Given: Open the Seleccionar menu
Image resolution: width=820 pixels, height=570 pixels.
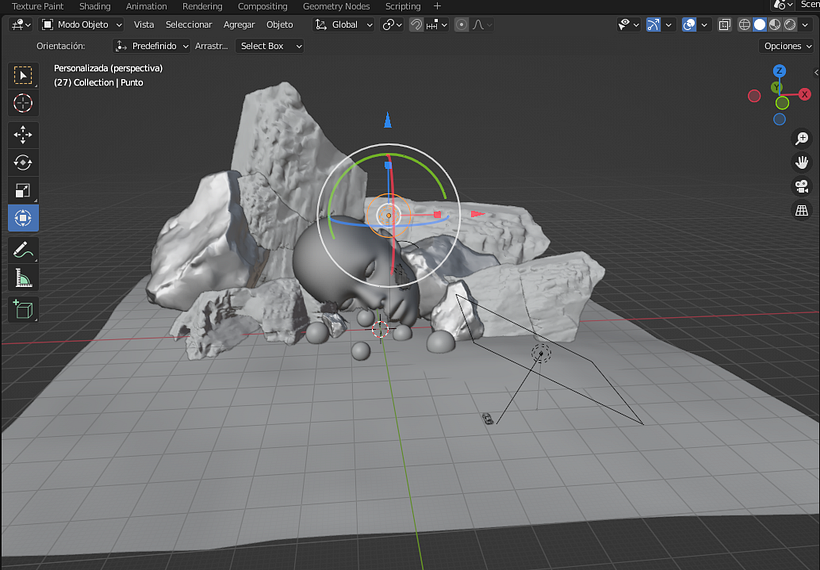Looking at the screenshot, I should (188, 25).
